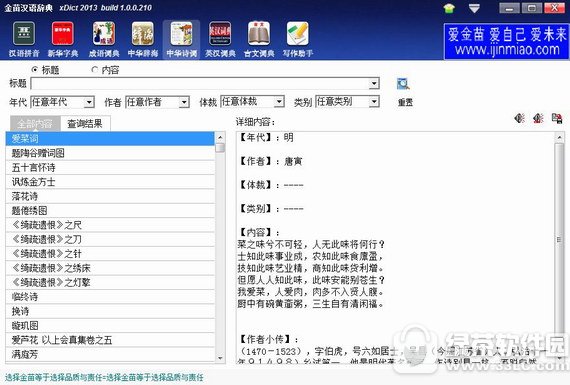Open the 写作助手 writing assistant
570x385 pixels.
tap(298, 40)
